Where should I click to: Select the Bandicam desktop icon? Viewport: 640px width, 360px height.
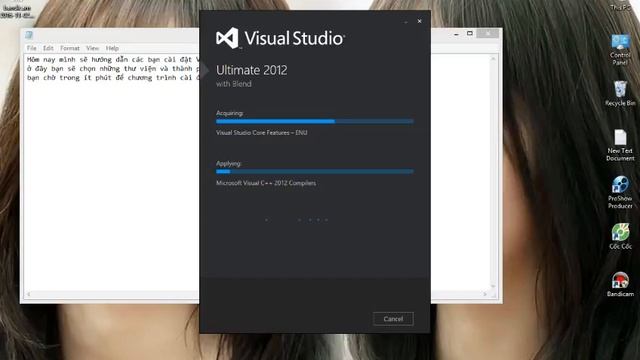pos(620,284)
